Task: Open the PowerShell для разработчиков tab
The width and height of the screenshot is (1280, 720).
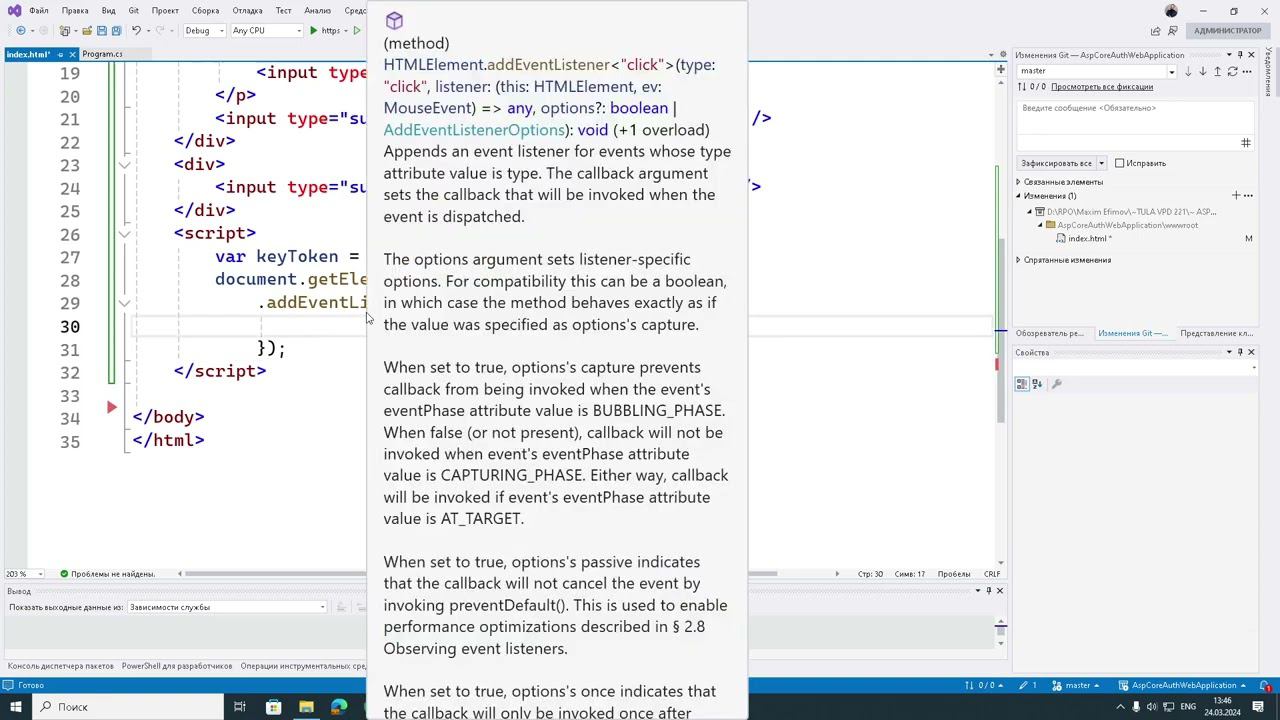Action: pos(177,666)
